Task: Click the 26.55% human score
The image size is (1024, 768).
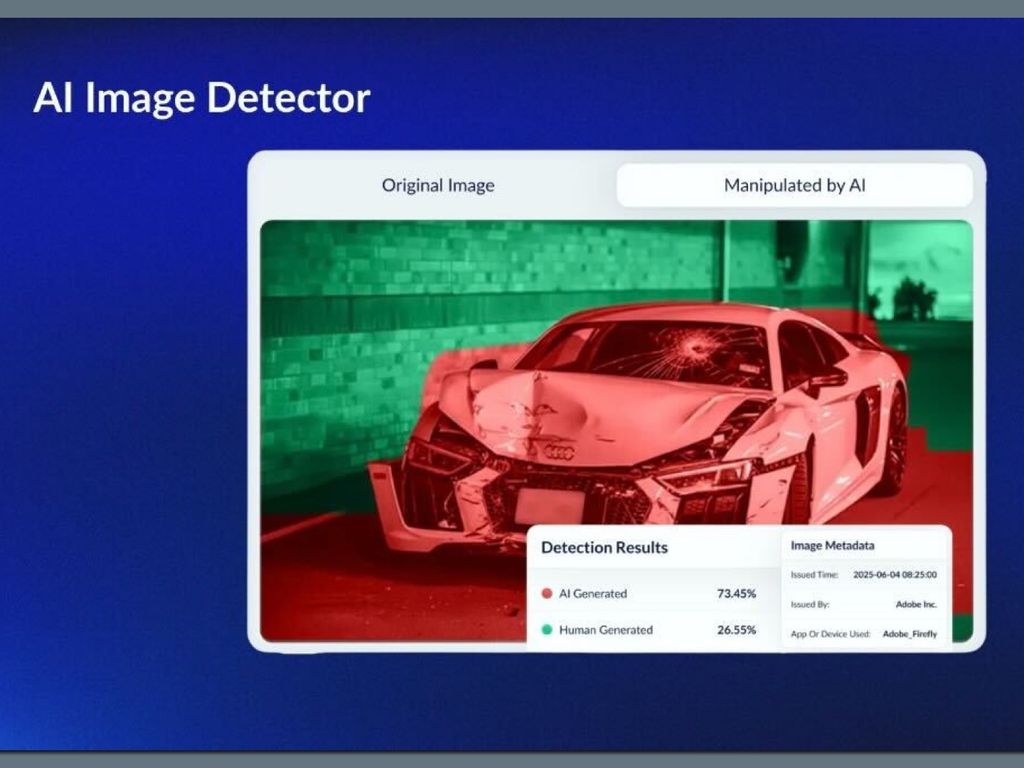Action: click(x=736, y=630)
